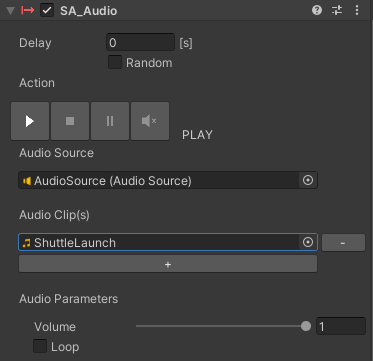The image size is (373, 361).
Task: Open the object picker for ShuttleLaunch clip
Action: coord(308,242)
